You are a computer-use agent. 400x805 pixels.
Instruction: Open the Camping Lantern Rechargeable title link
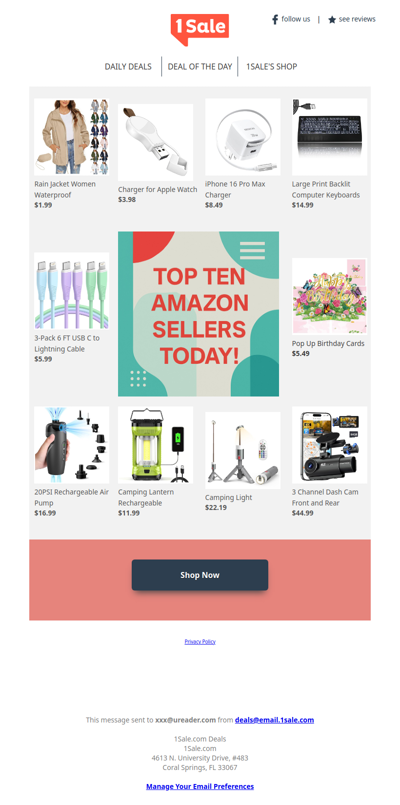click(x=146, y=497)
